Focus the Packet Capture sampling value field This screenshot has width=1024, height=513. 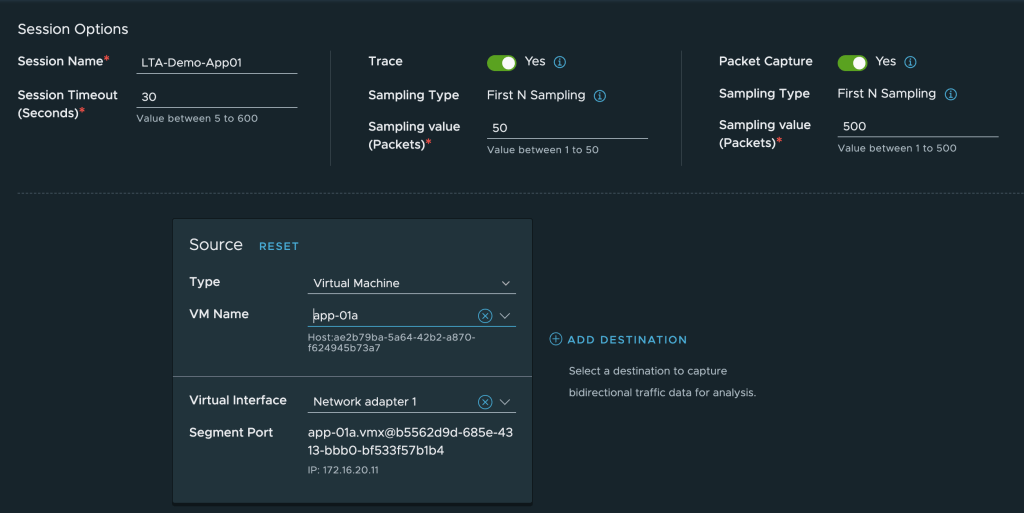pos(917,128)
